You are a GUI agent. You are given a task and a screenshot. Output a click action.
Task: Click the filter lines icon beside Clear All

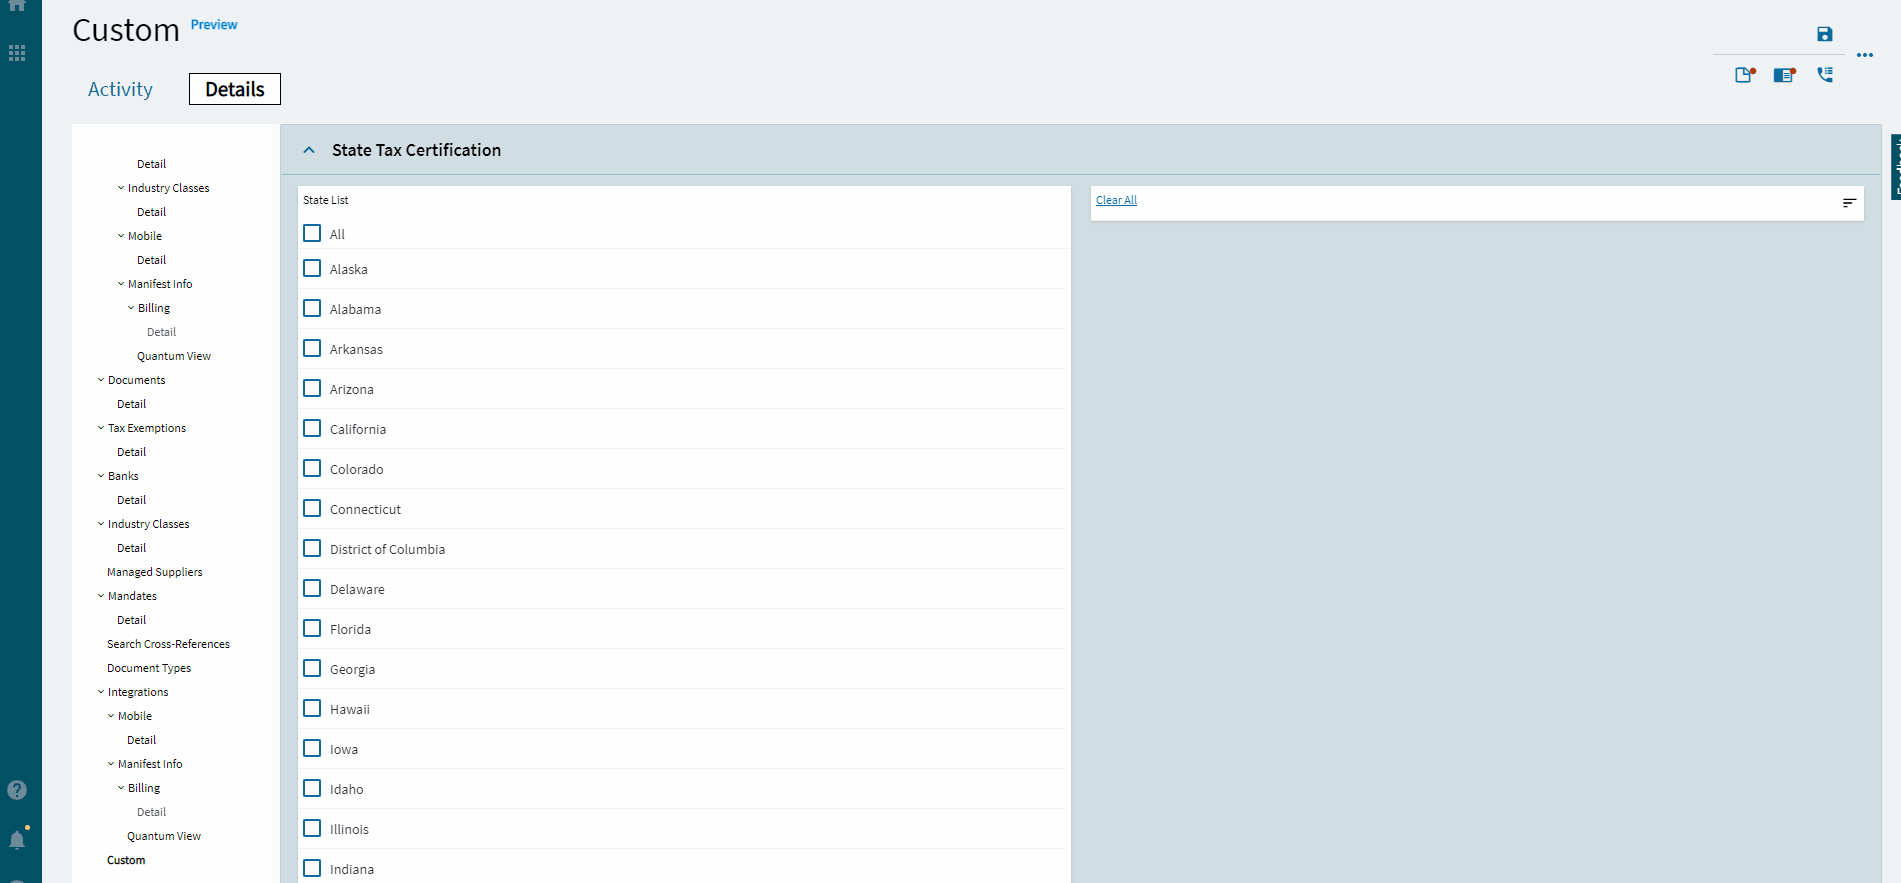click(x=1849, y=203)
